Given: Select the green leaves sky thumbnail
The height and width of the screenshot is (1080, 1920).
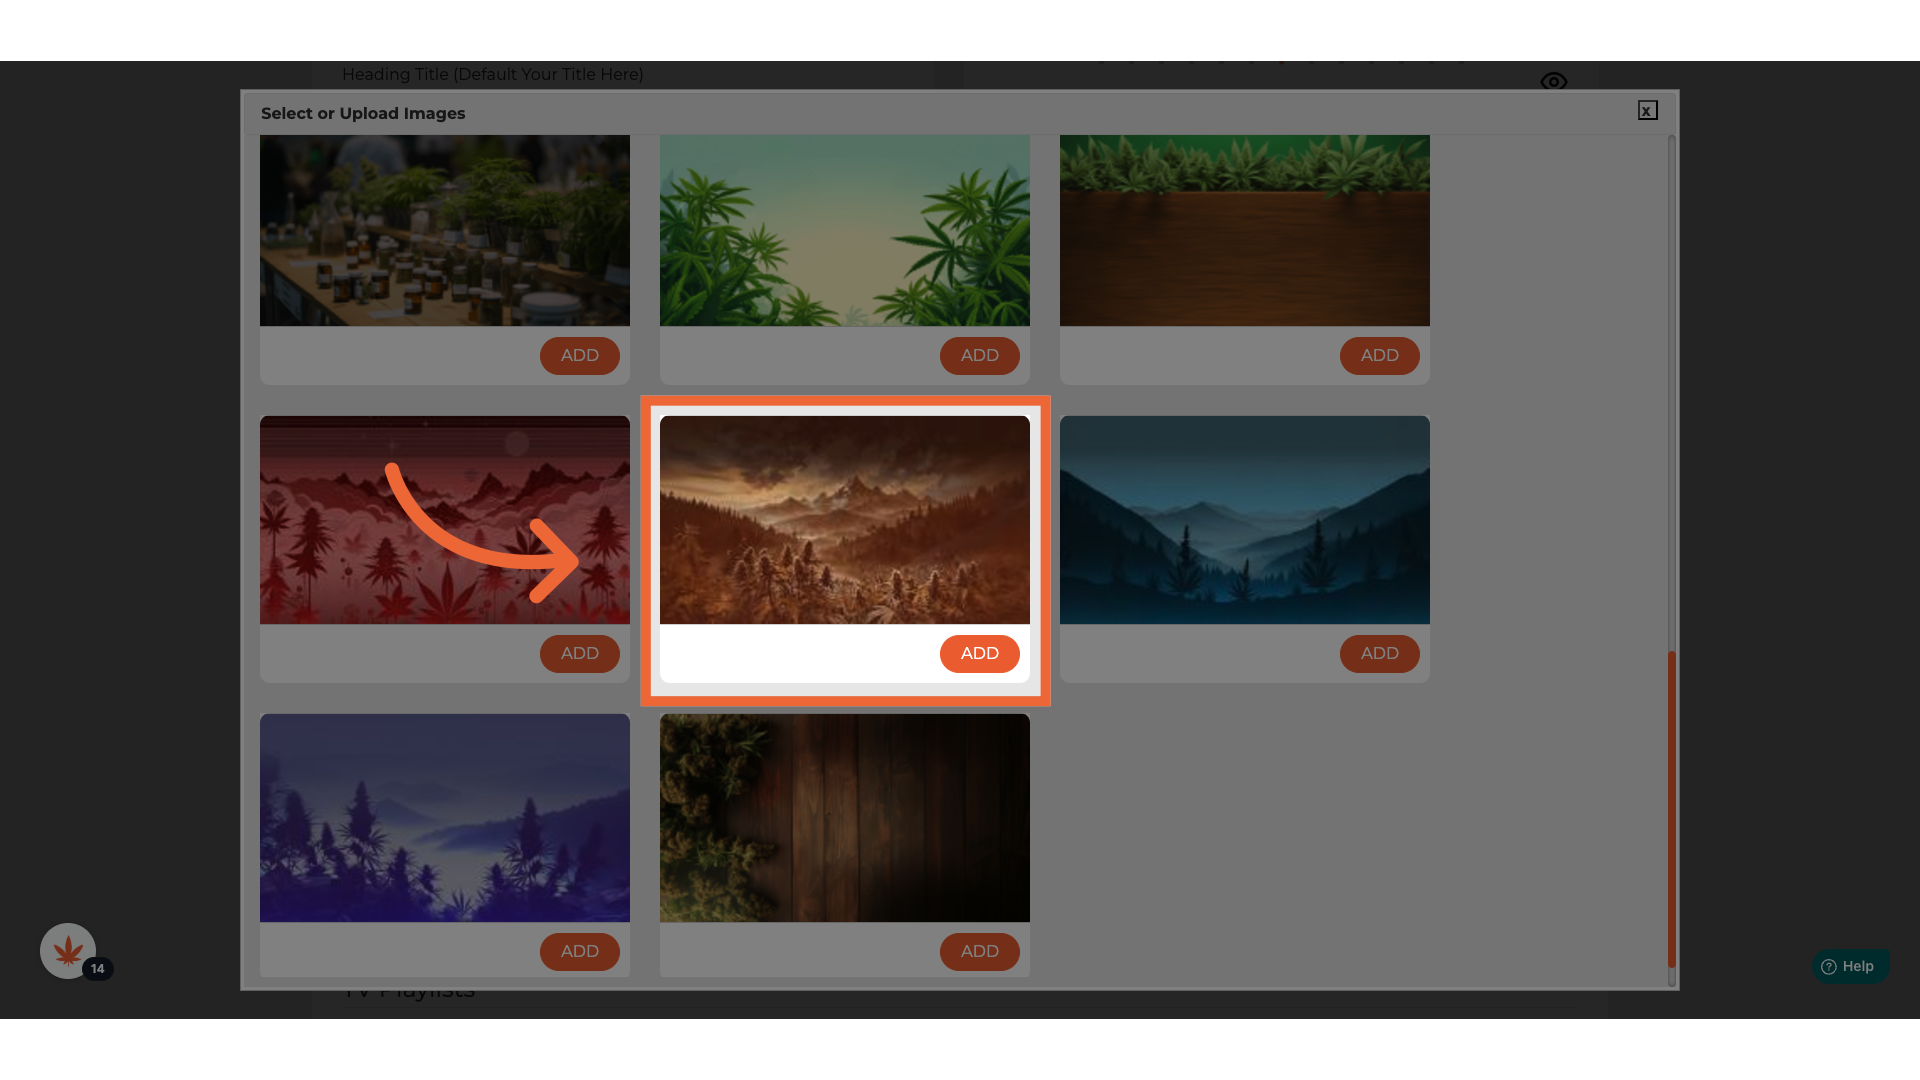Looking at the screenshot, I should click(844, 230).
